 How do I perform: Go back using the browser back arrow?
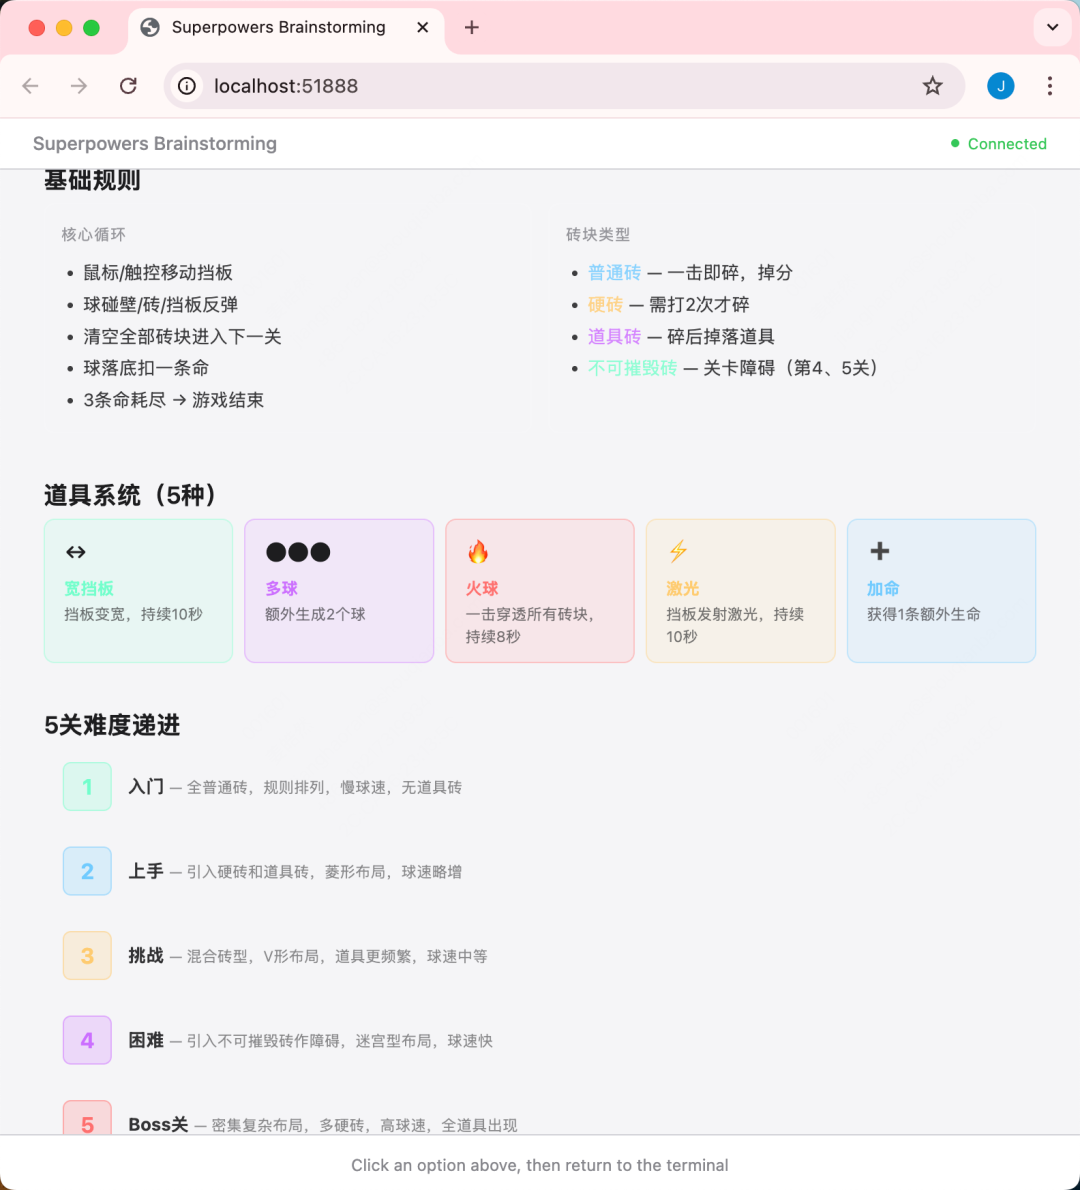pos(31,86)
